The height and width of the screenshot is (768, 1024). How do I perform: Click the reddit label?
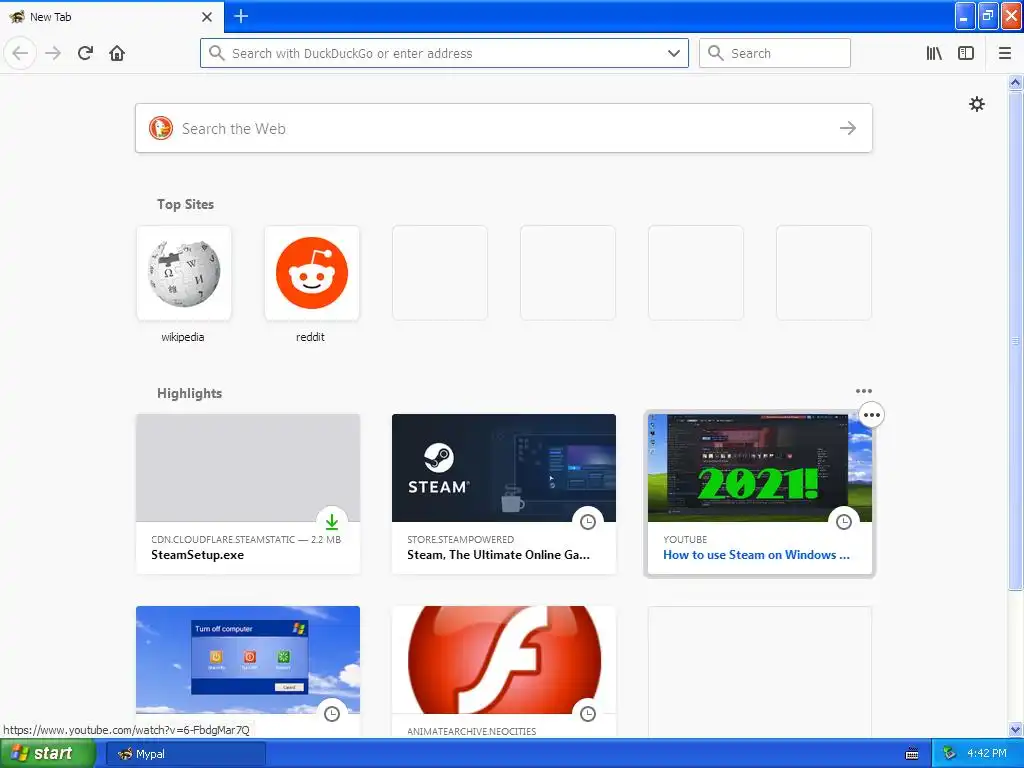310,337
